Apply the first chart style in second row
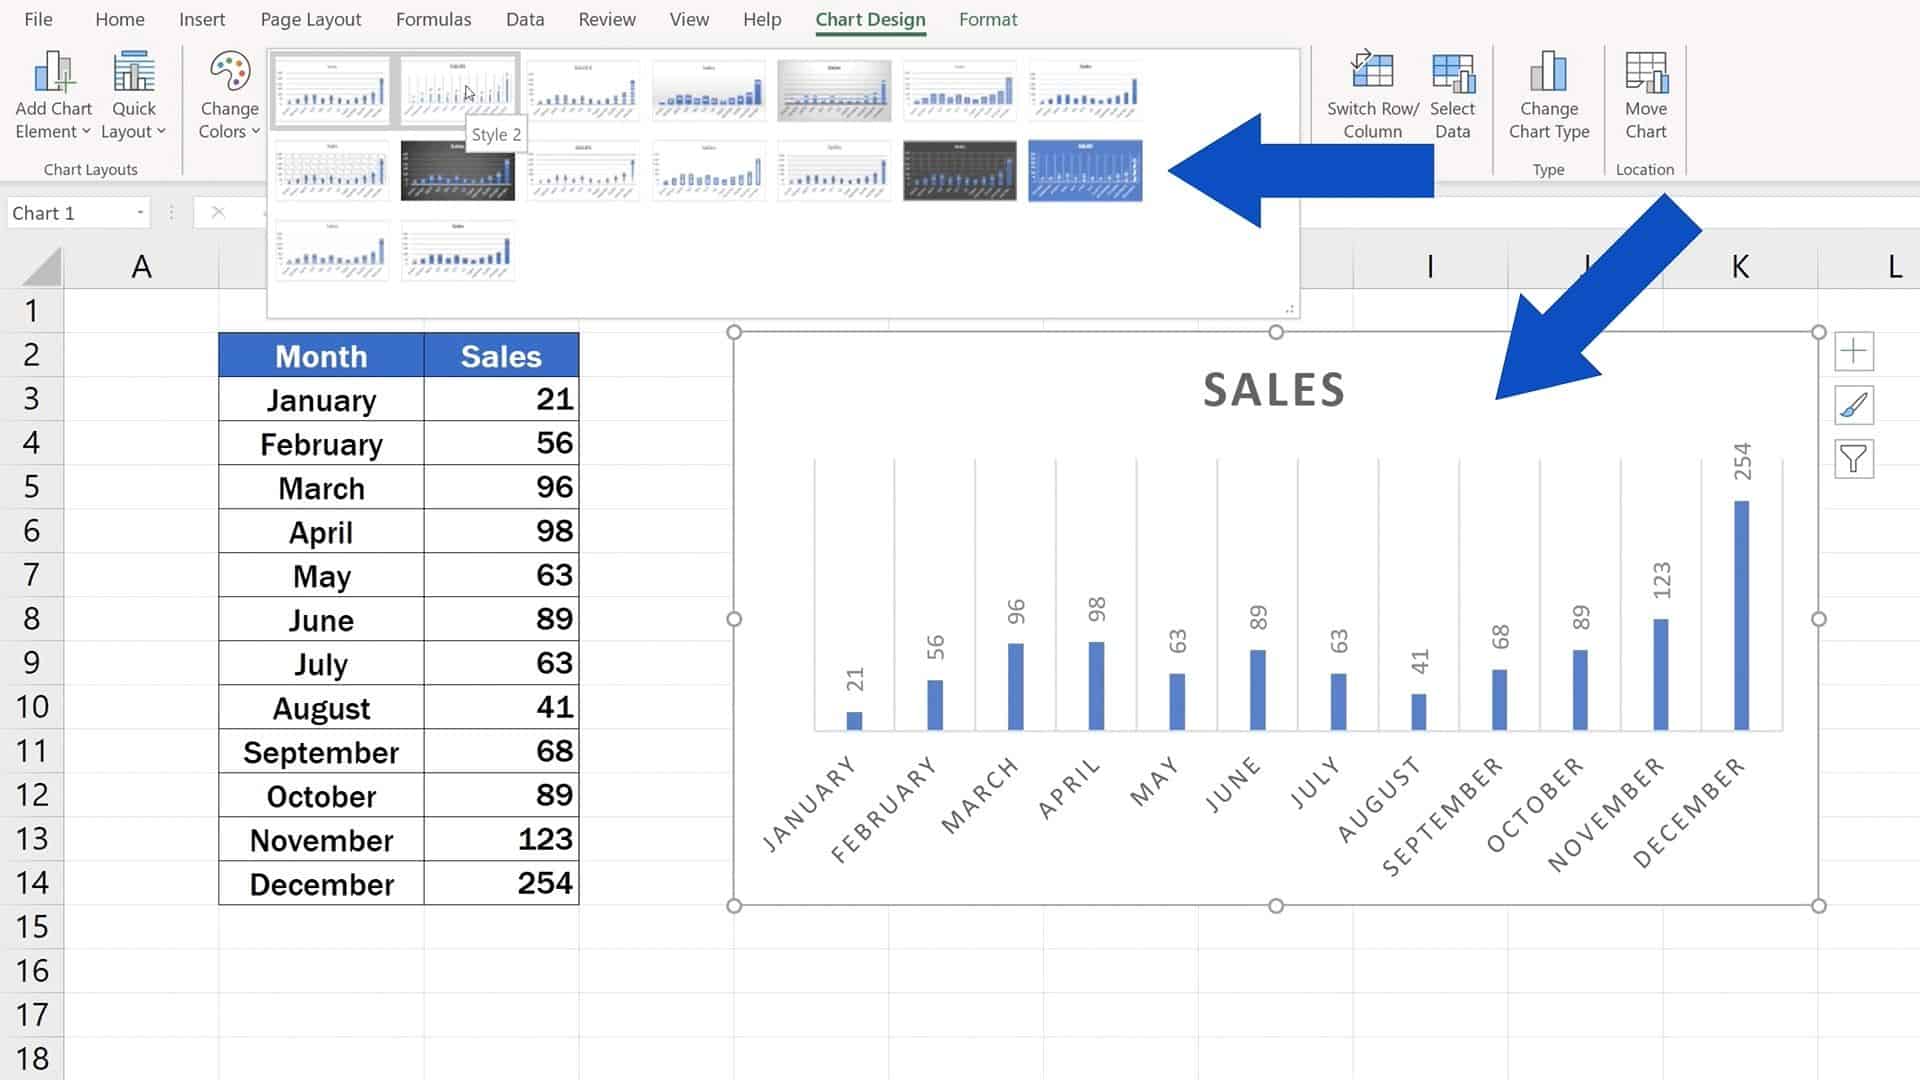This screenshot has height=1080, width=1920. click(332, 170)
